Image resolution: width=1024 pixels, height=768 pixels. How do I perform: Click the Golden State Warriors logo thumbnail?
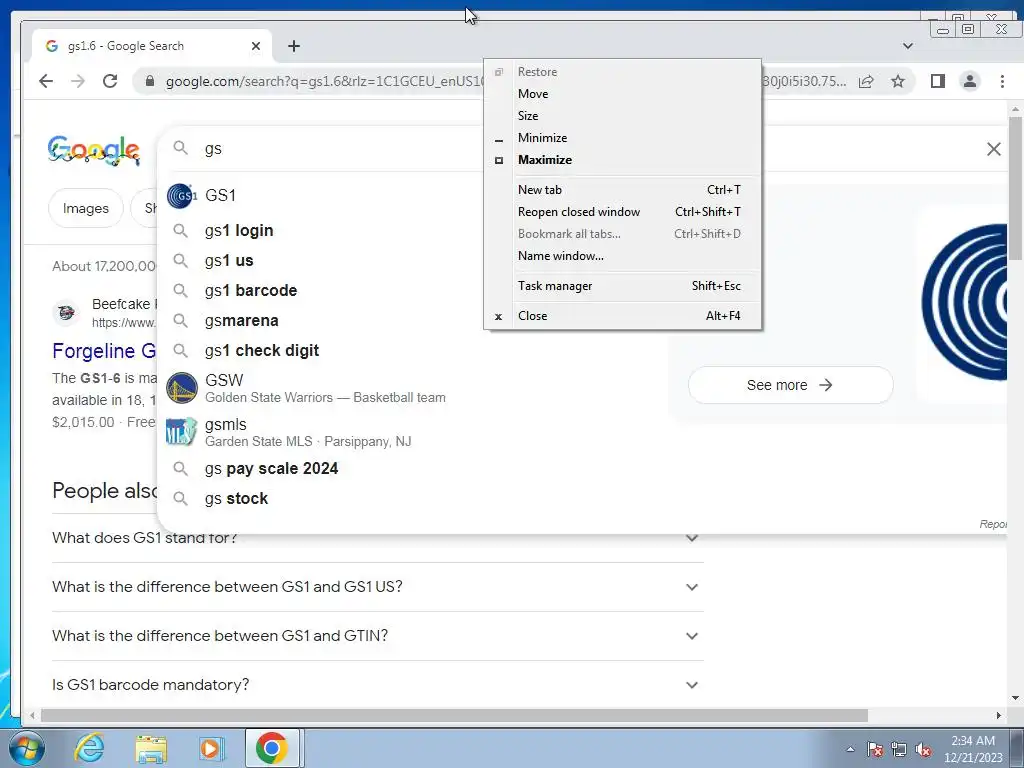[182, 388]
